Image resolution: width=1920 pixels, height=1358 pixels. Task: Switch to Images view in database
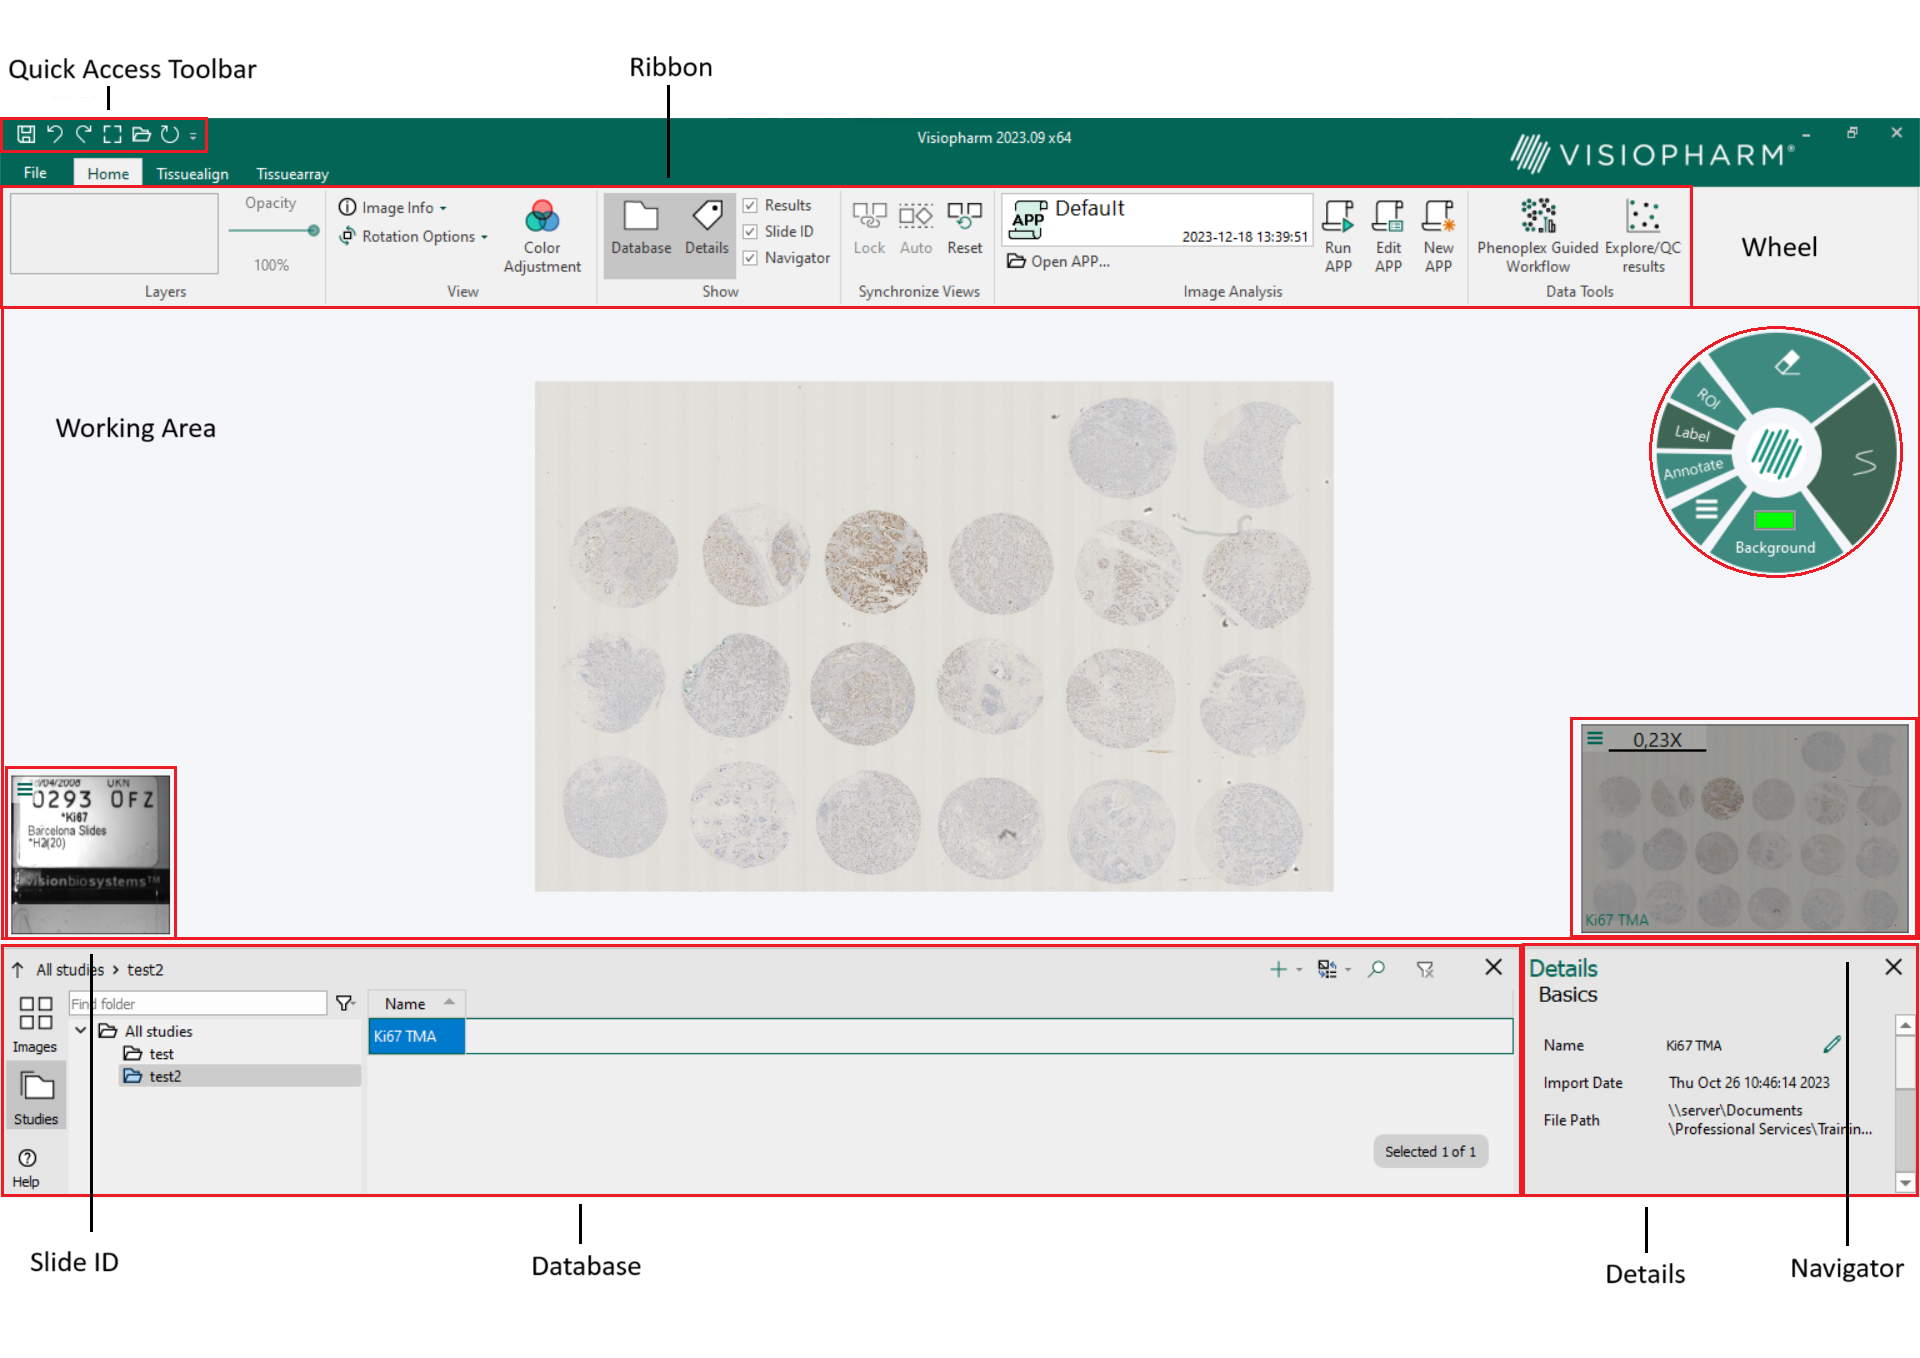(36, 1024)
